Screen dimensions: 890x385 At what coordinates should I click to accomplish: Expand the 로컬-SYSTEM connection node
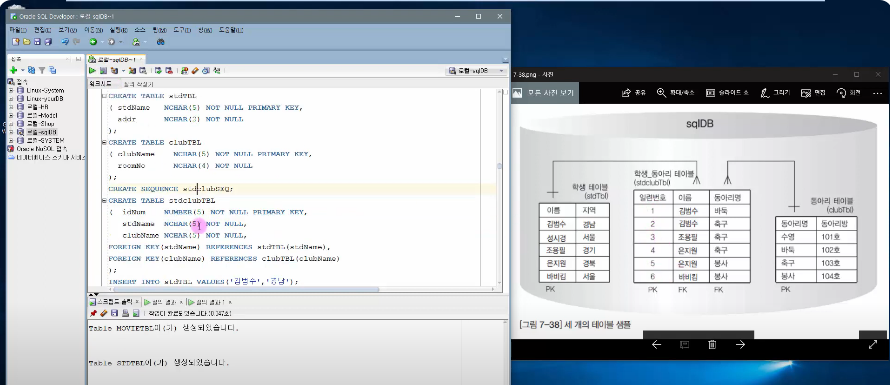(x=11, y=140)
